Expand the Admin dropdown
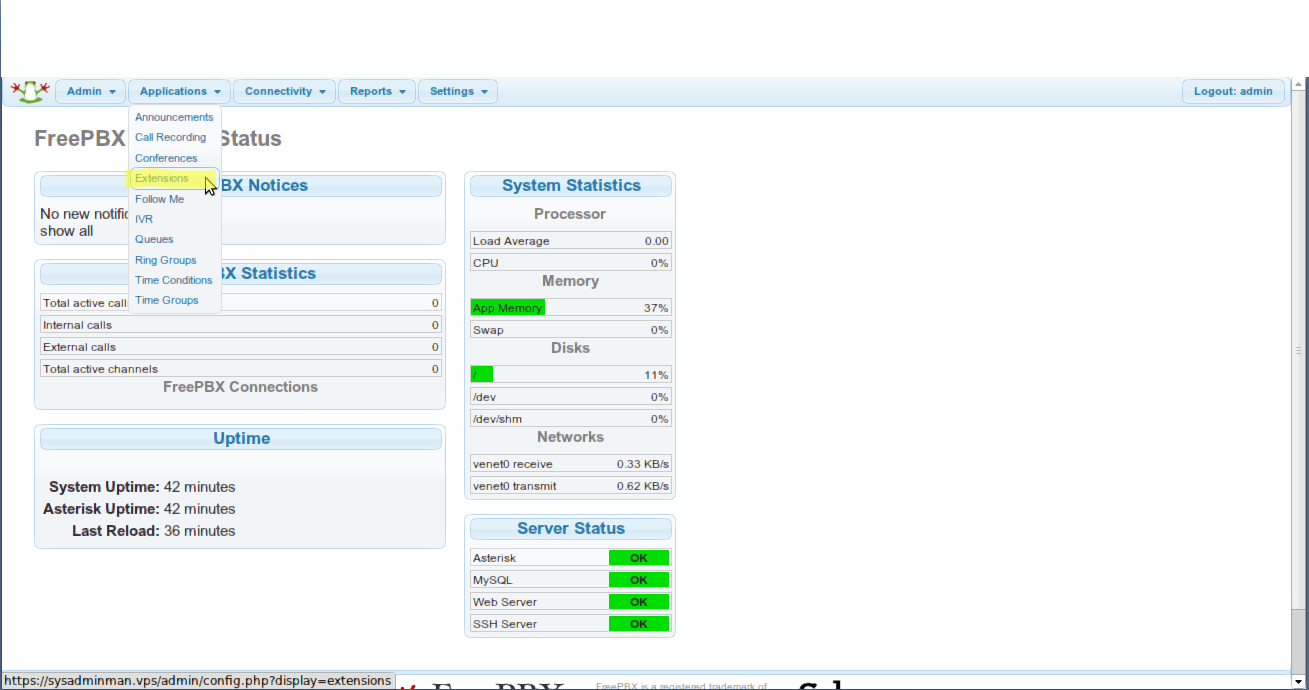Viewport: 1309px width, 690px height. point(90,91)
